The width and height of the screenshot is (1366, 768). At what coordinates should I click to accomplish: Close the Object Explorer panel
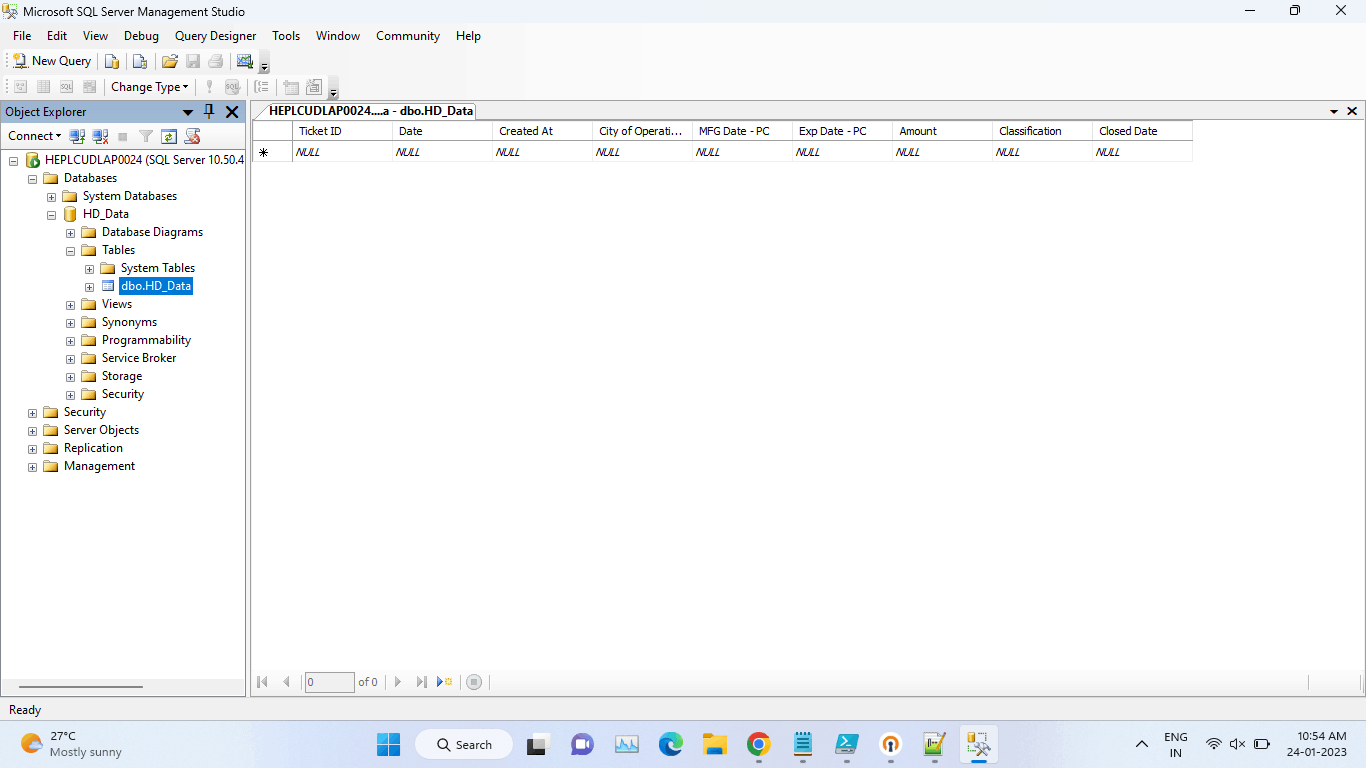tap(232, 112)
